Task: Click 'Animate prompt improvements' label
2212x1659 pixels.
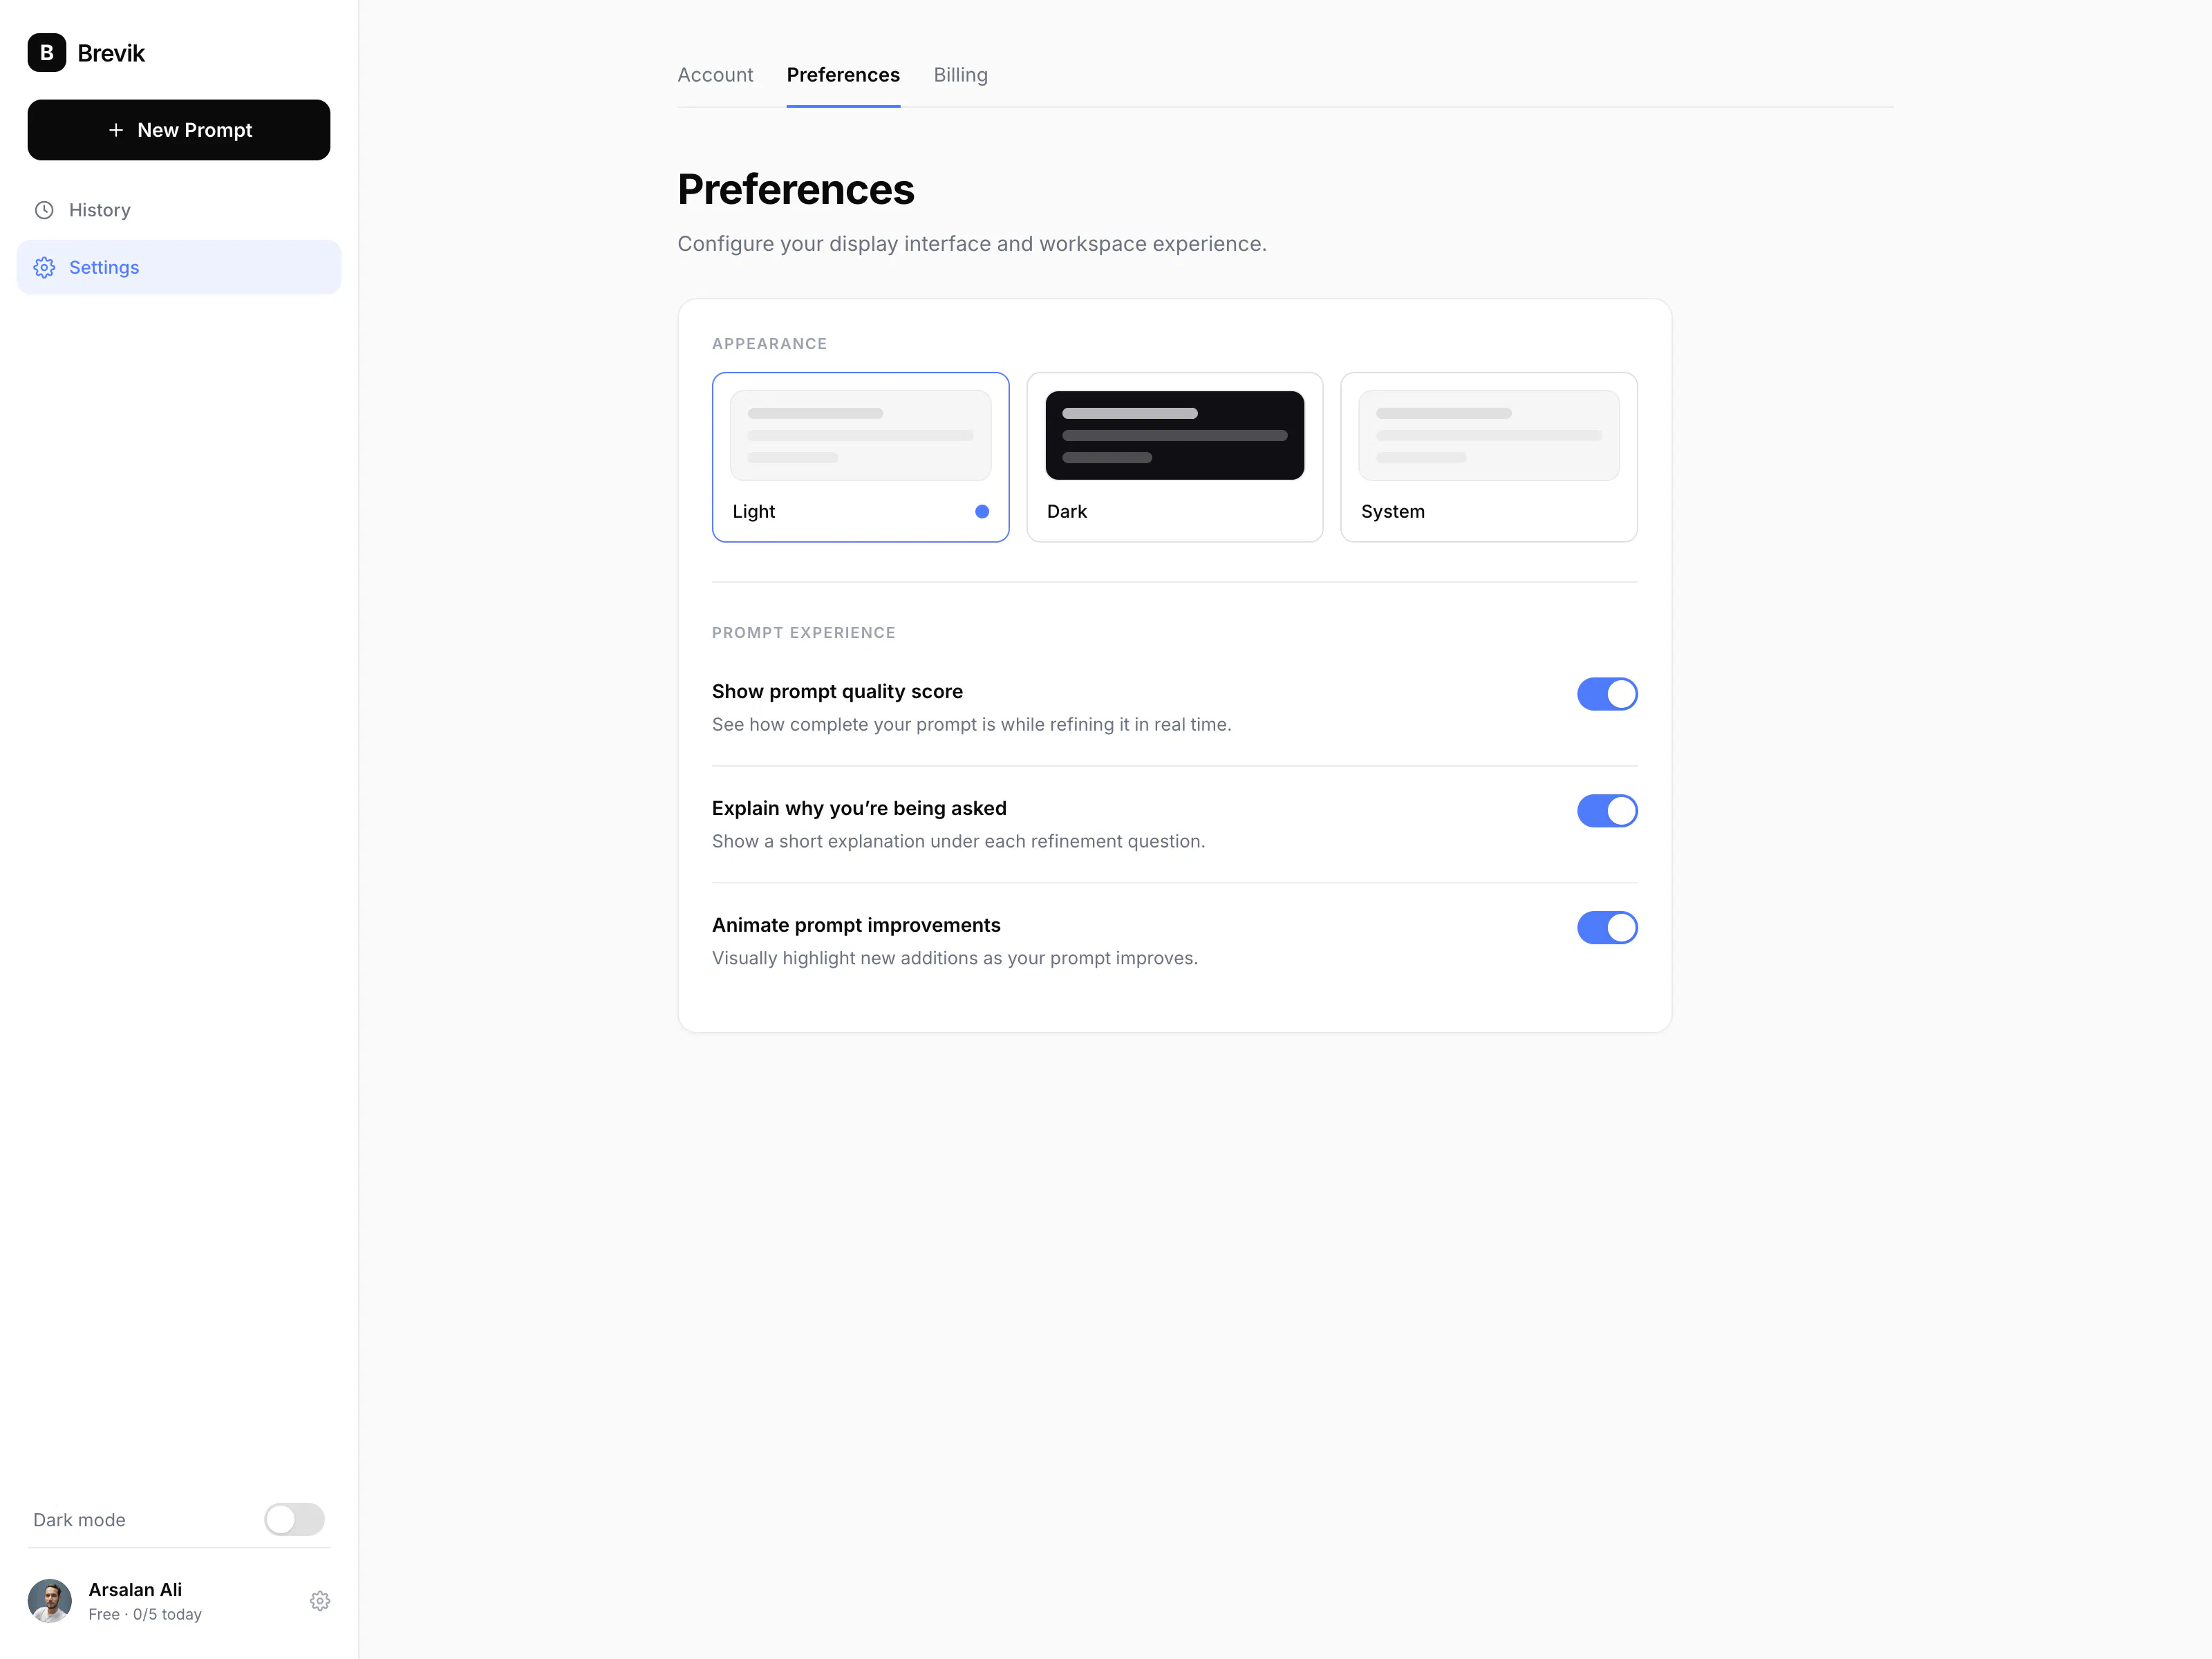Action: pos(856,925)
